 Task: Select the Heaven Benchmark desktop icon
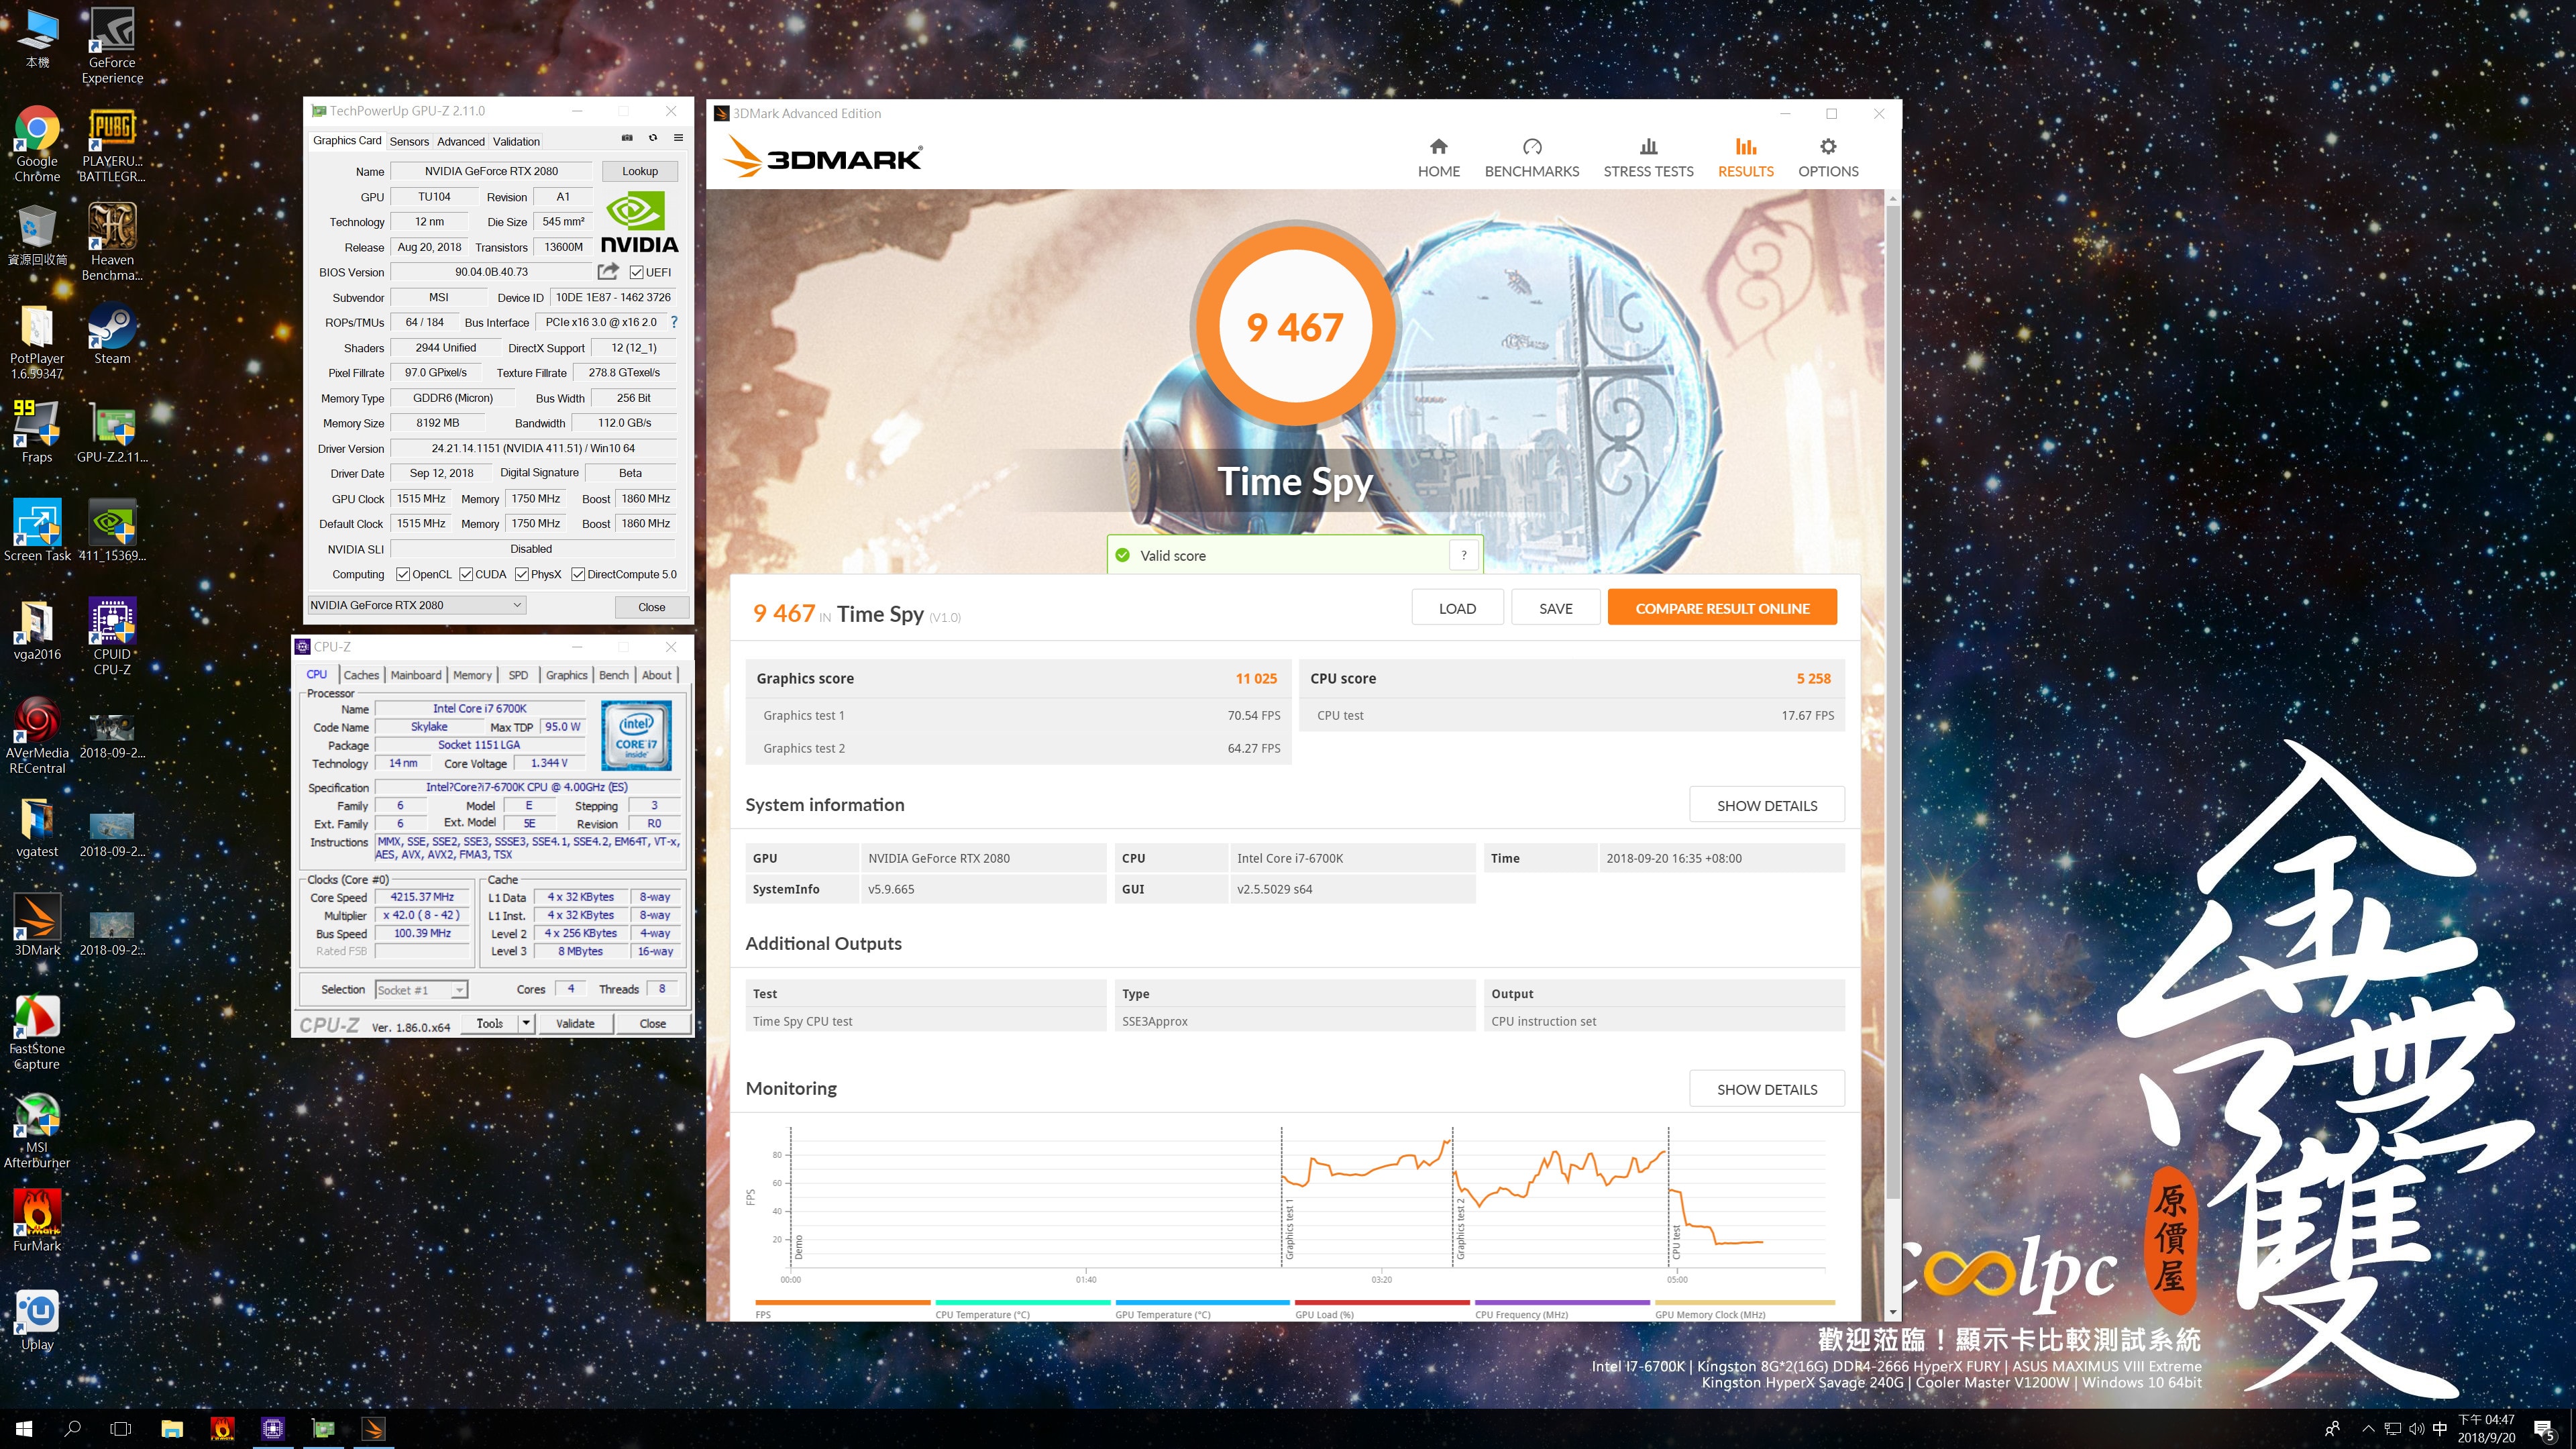[112, 241]
